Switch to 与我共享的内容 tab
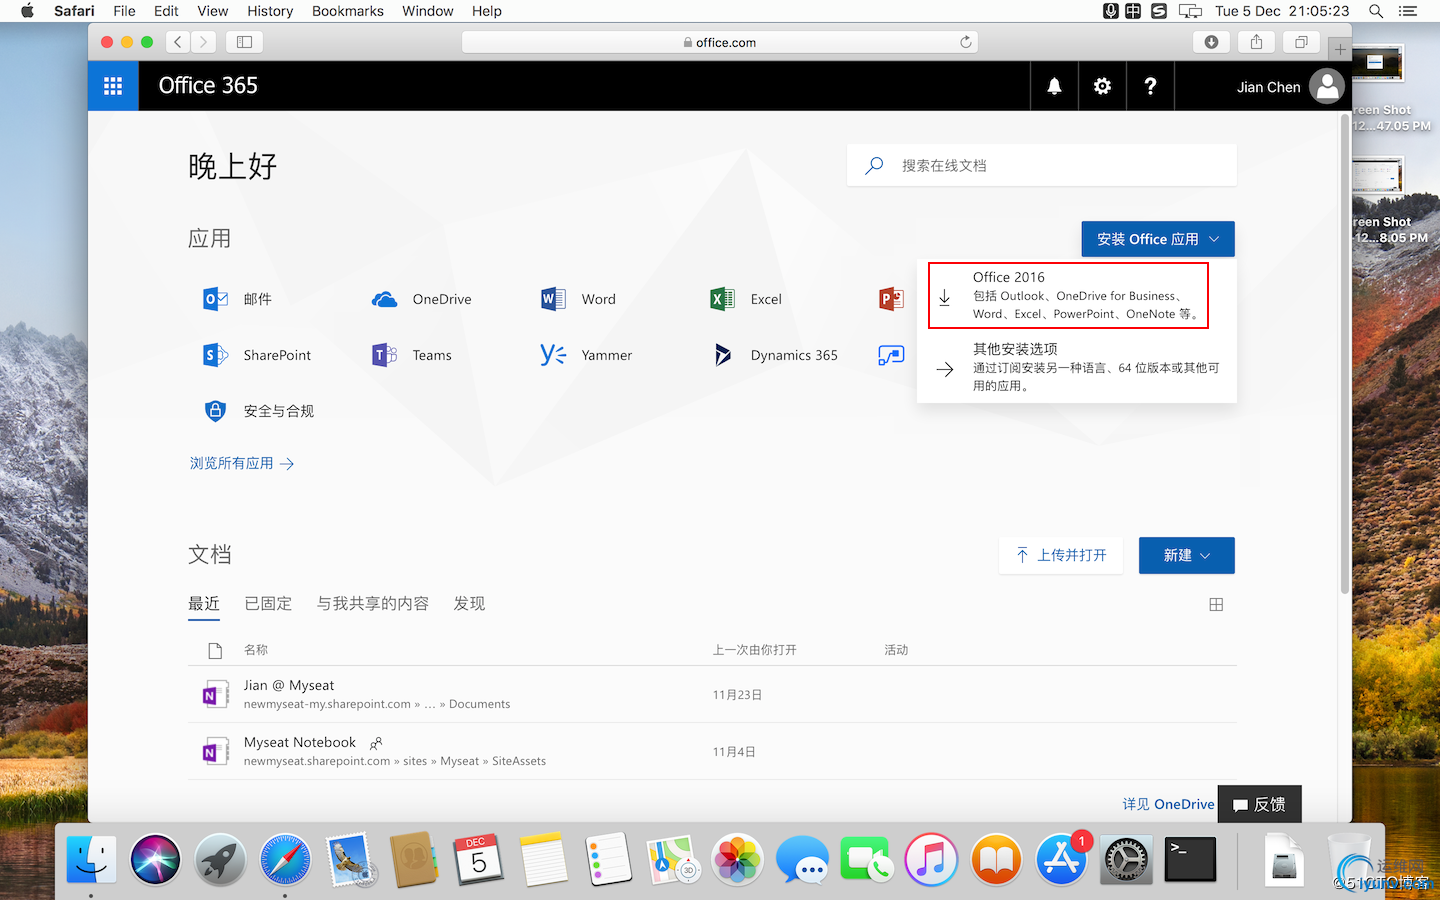The width and height of the screenshot is (1440, 900). tap(373, 604)
